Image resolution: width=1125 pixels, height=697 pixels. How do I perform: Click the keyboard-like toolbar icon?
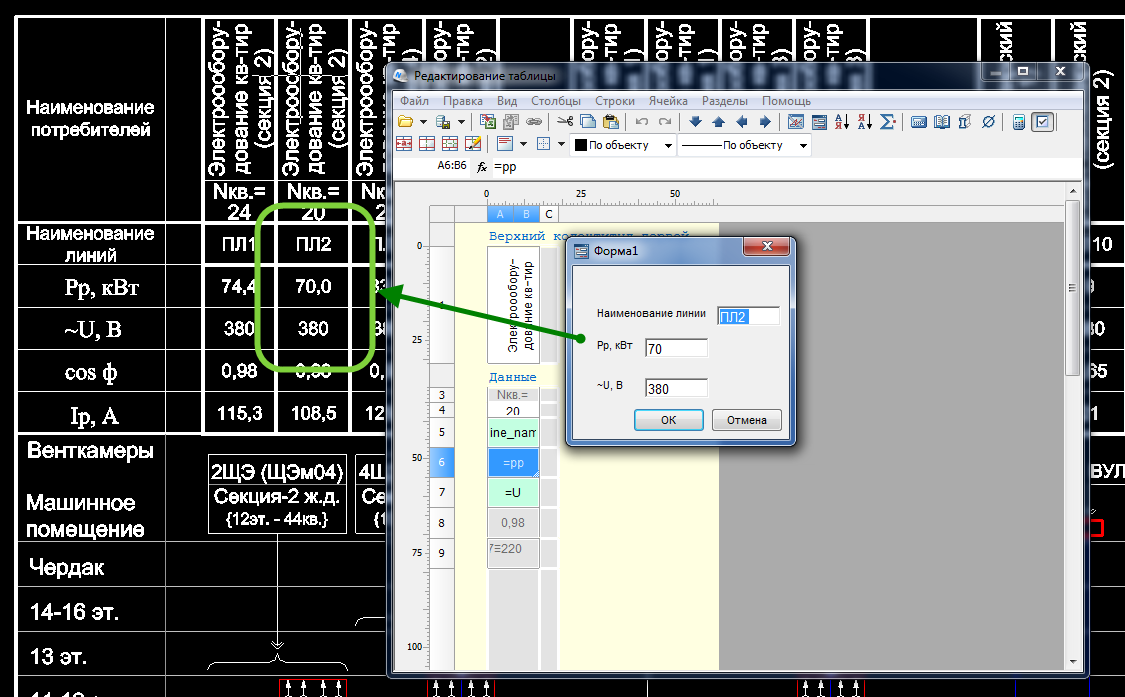click(918, 122)
